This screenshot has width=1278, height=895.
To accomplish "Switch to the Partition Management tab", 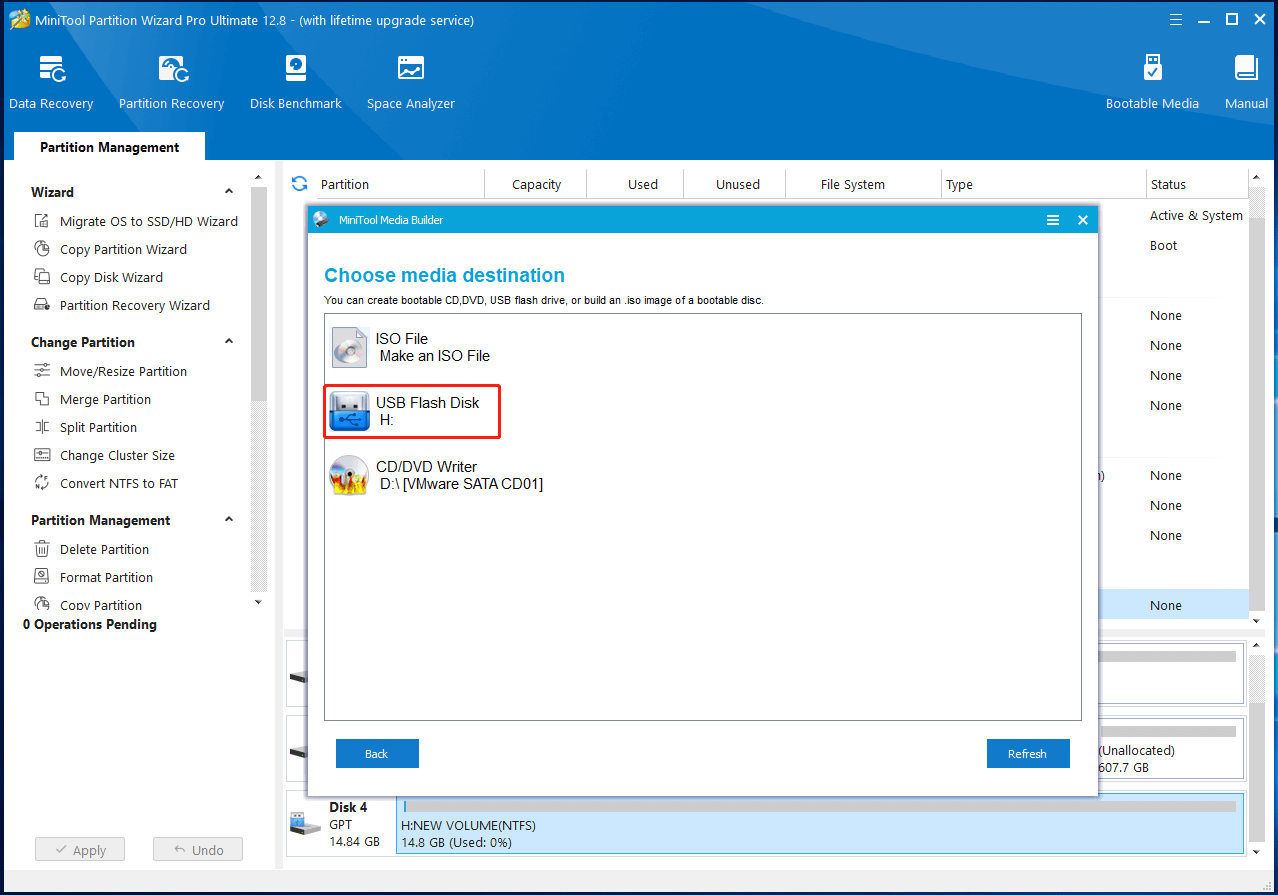I will pyautogui.click(x=109, y=147).
